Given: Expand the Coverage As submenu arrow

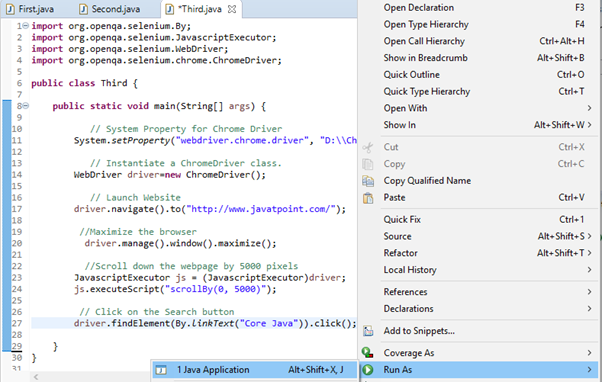Looking at the screenshot, I should coord(589,353).
